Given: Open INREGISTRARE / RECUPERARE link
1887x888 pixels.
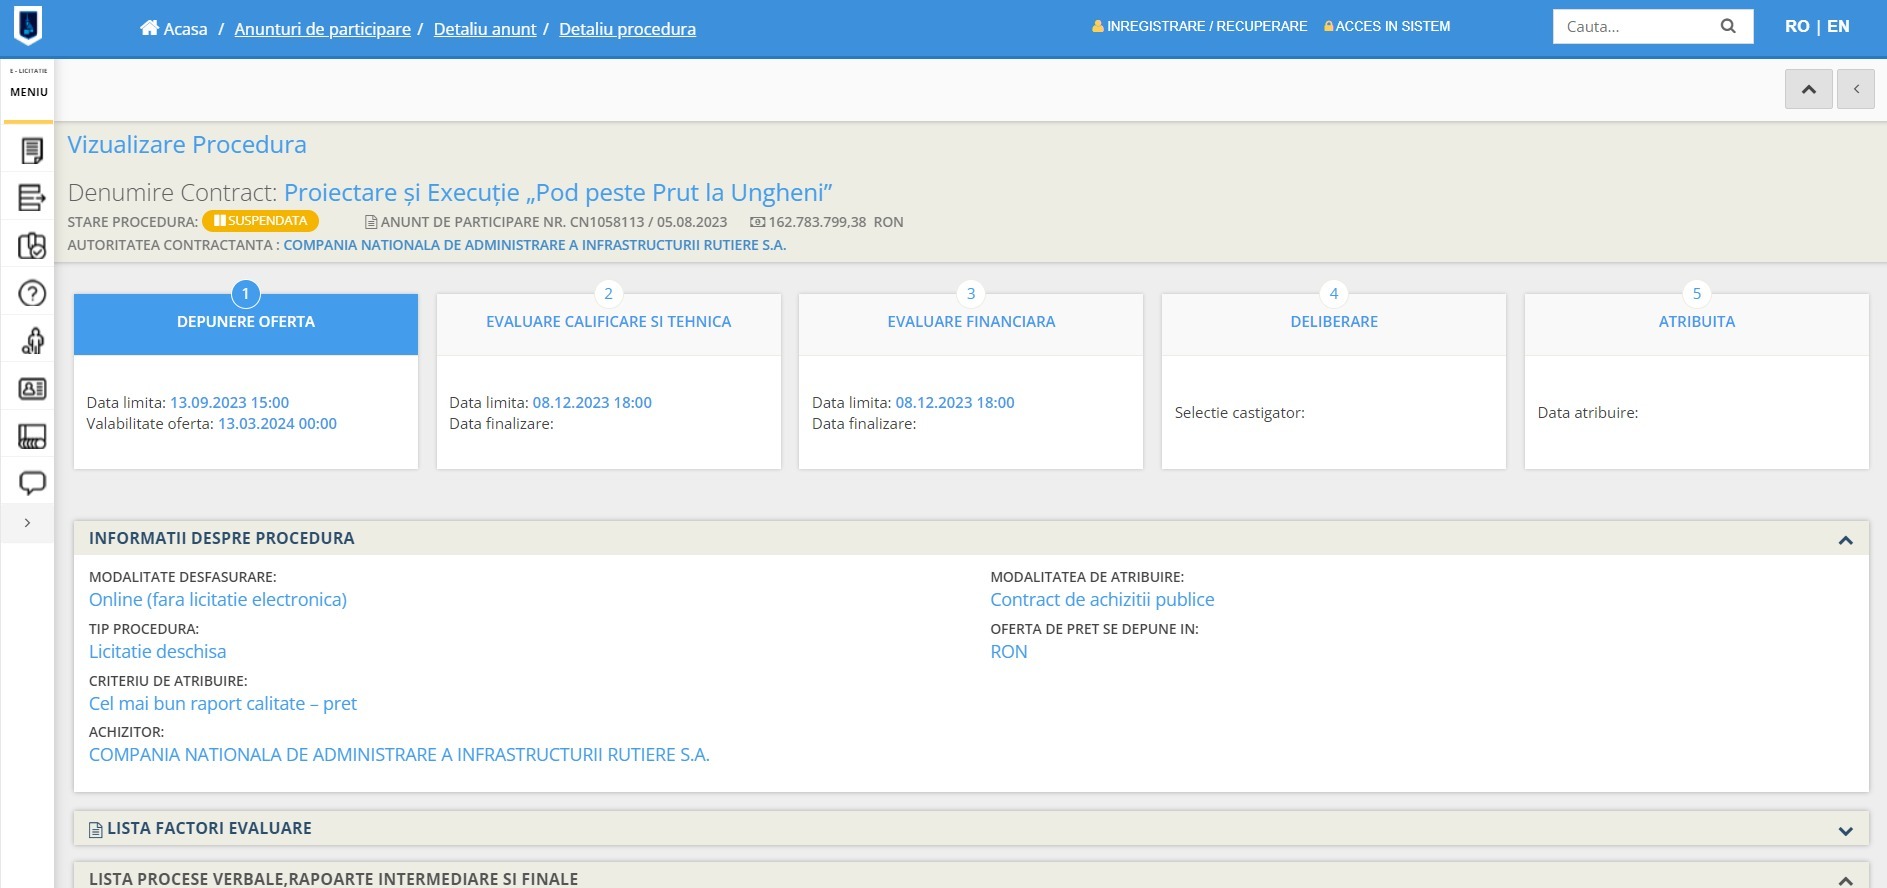Looking at the screenshot, I should pos(1207,26).
